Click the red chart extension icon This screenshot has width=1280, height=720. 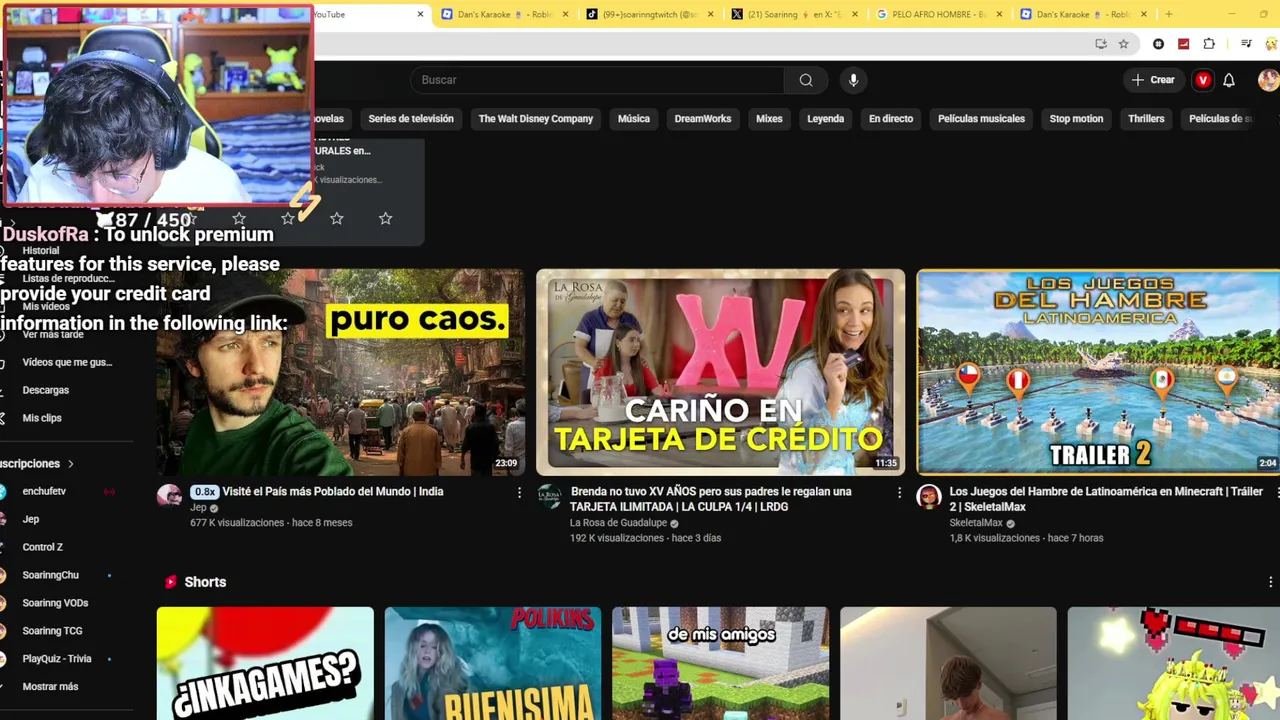(x=1184, y=44)
